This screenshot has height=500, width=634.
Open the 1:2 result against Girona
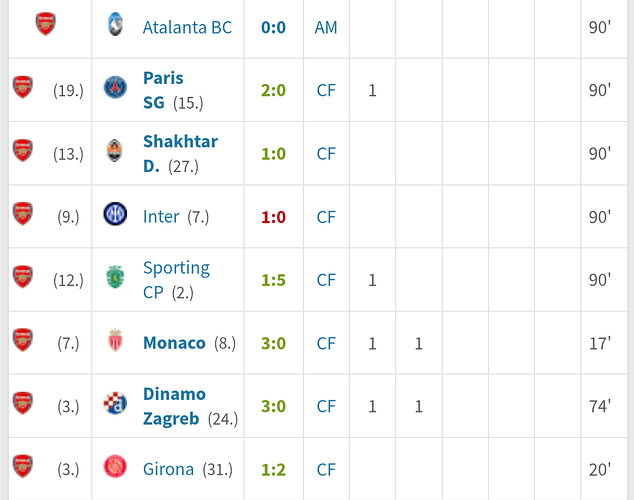coord(273,470)
